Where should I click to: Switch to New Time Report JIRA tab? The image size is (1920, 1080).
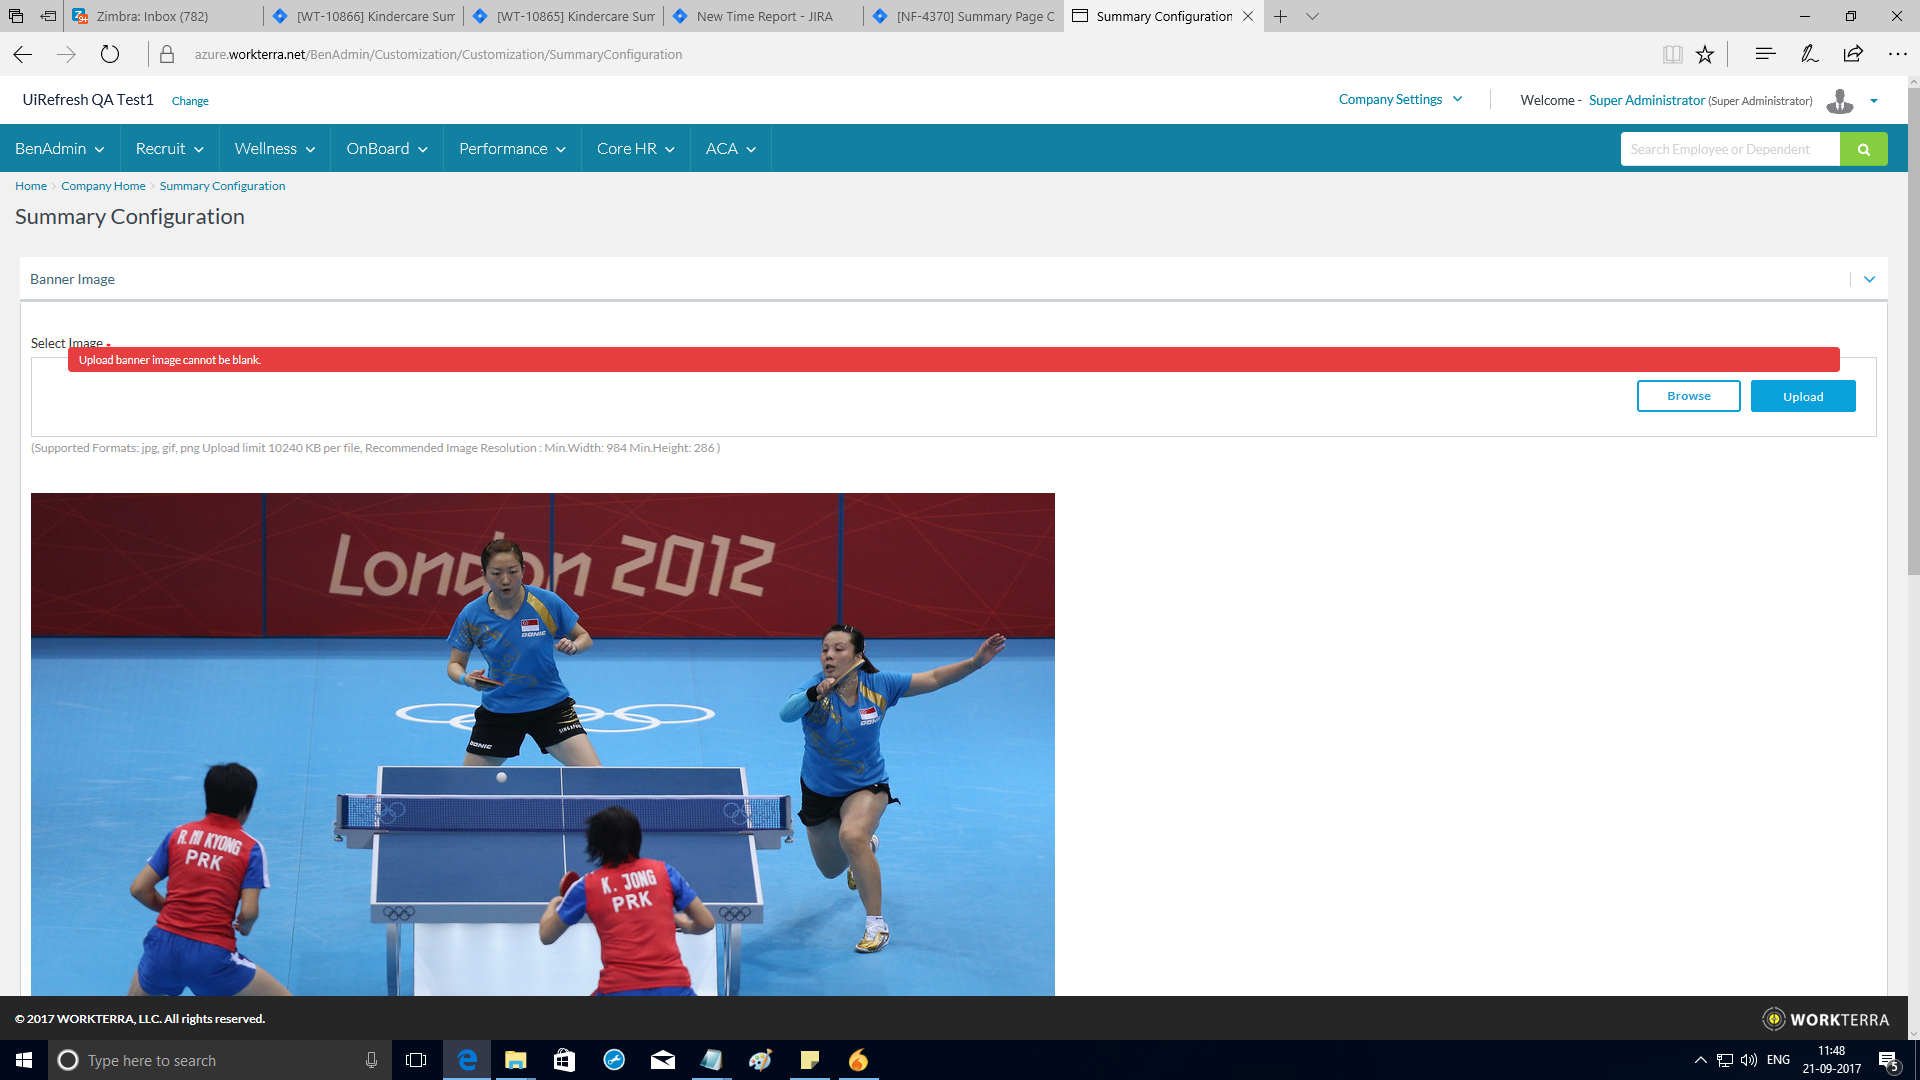[764, 16]
